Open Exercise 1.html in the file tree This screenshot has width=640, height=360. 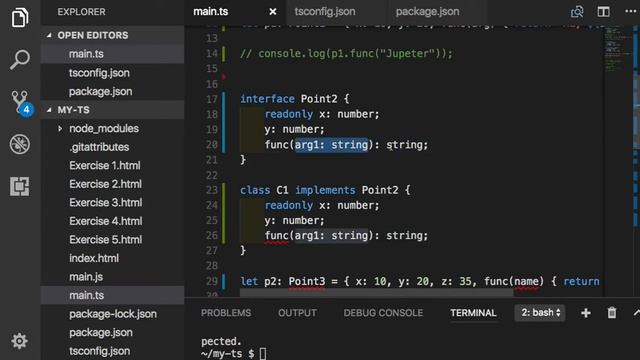[112, 165]
